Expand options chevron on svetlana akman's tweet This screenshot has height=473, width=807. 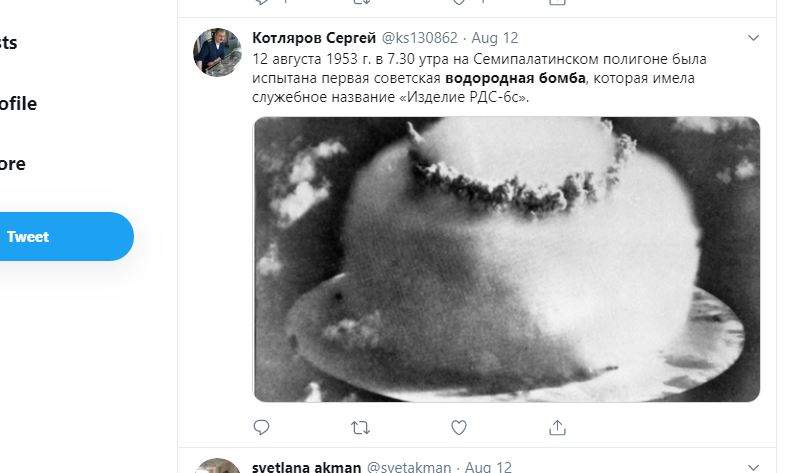753,467
